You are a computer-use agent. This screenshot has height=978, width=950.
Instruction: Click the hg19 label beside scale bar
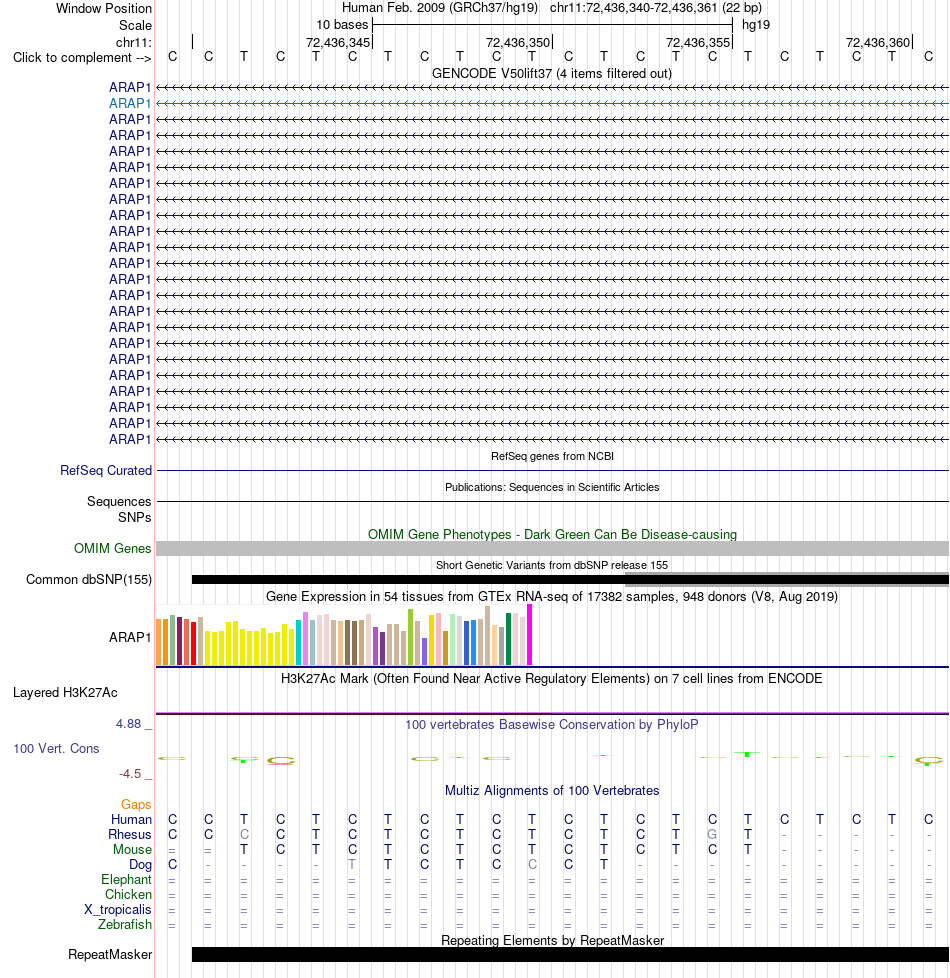click(x=756, y=25)
